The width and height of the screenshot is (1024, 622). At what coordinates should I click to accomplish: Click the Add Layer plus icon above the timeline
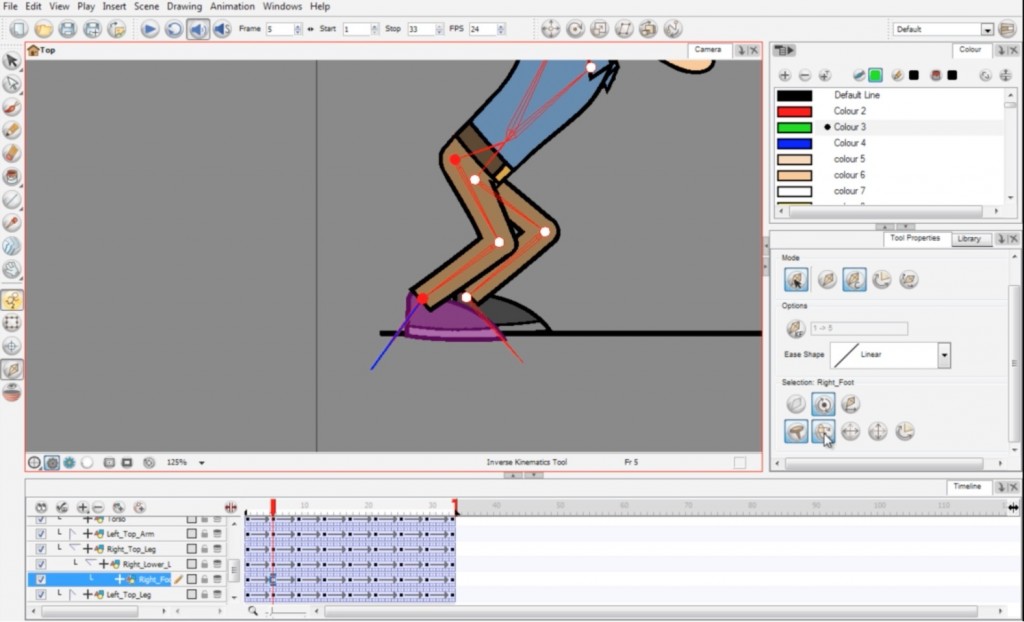pyautogui.click(x=83, y=508)
